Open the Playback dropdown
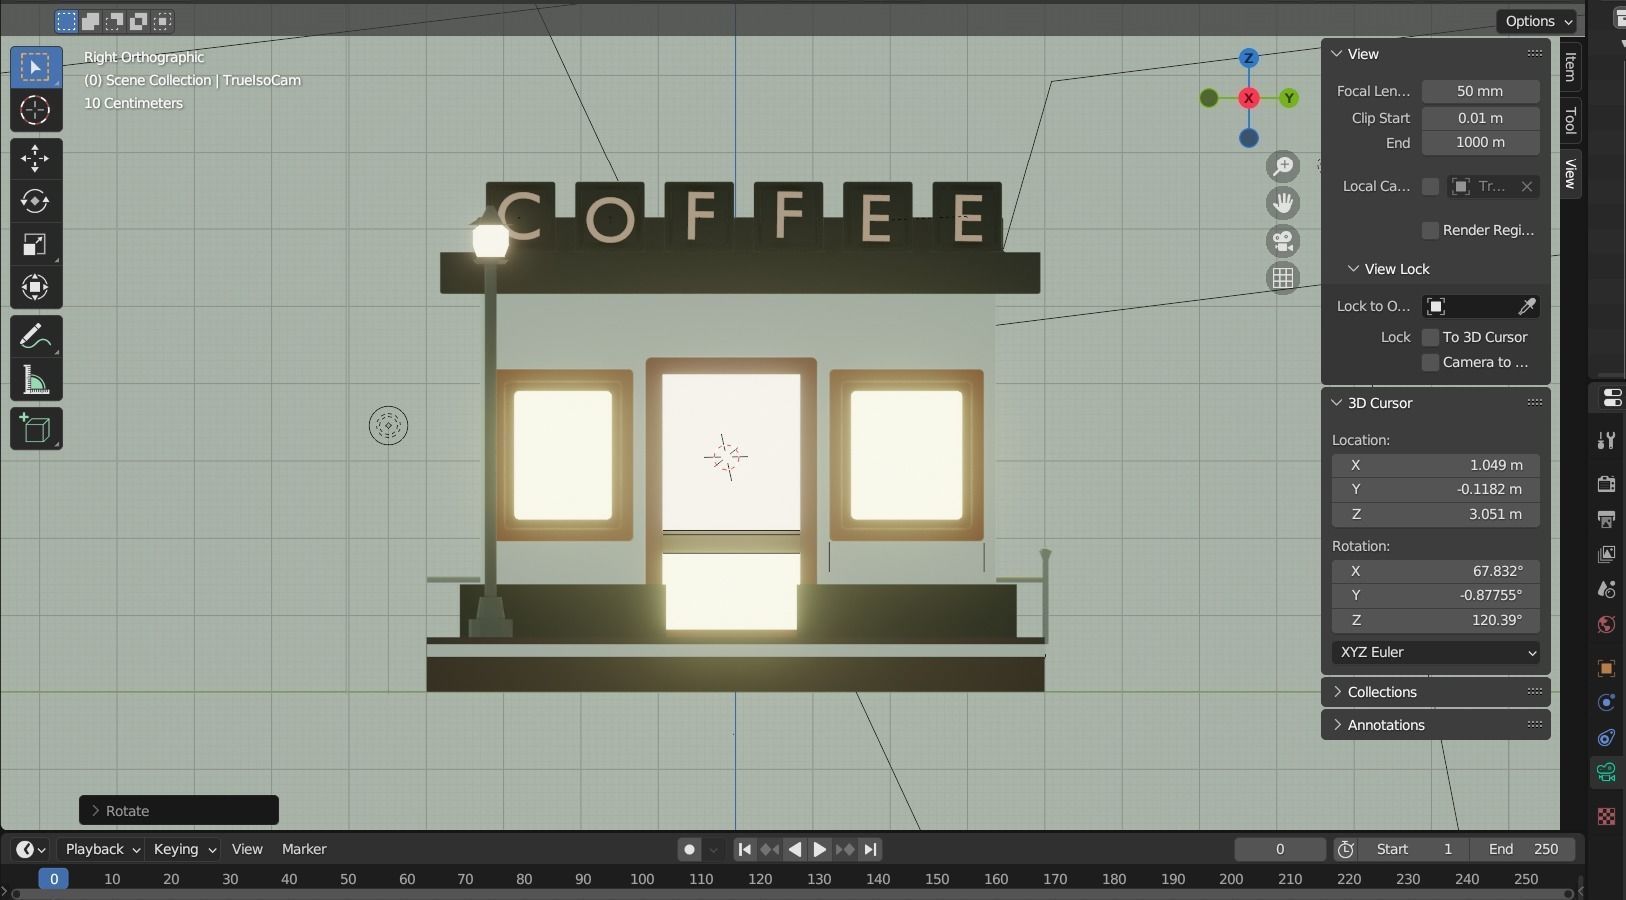This screenshot has width=1626, height=900. coord(102,849)
